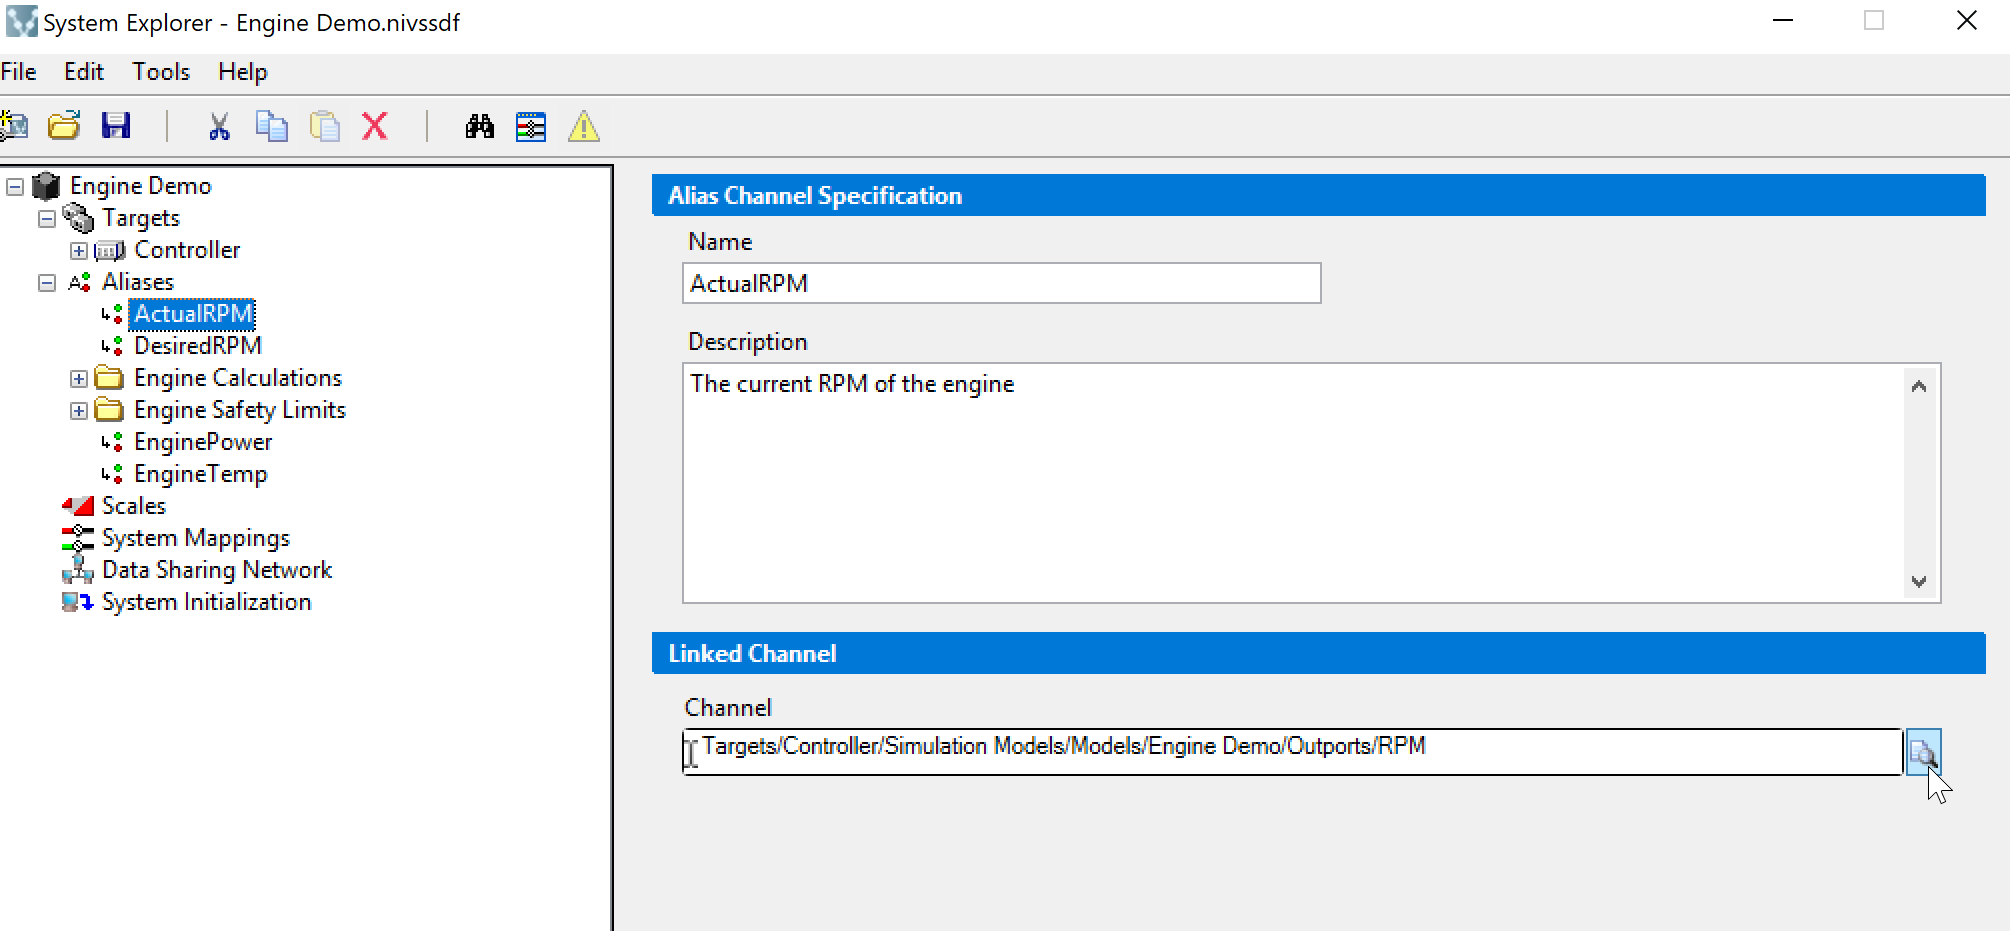
Task: Collapse the Aliases tree node
Action: tap(47, 283)
